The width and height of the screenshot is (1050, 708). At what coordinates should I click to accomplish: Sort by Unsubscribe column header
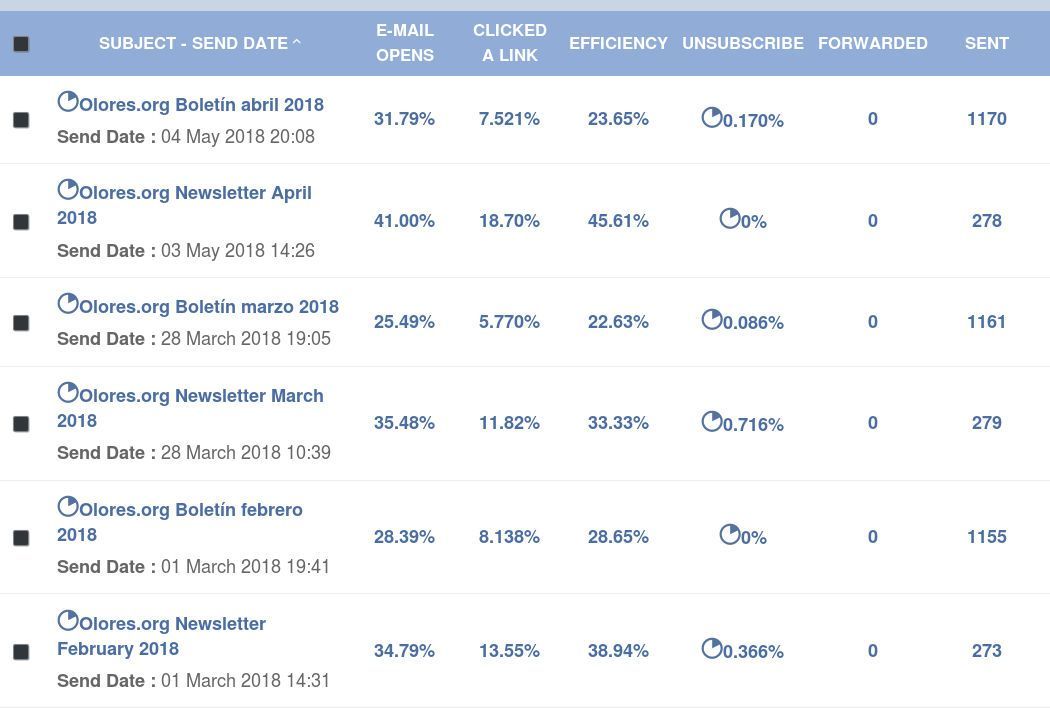click(743, 44)
